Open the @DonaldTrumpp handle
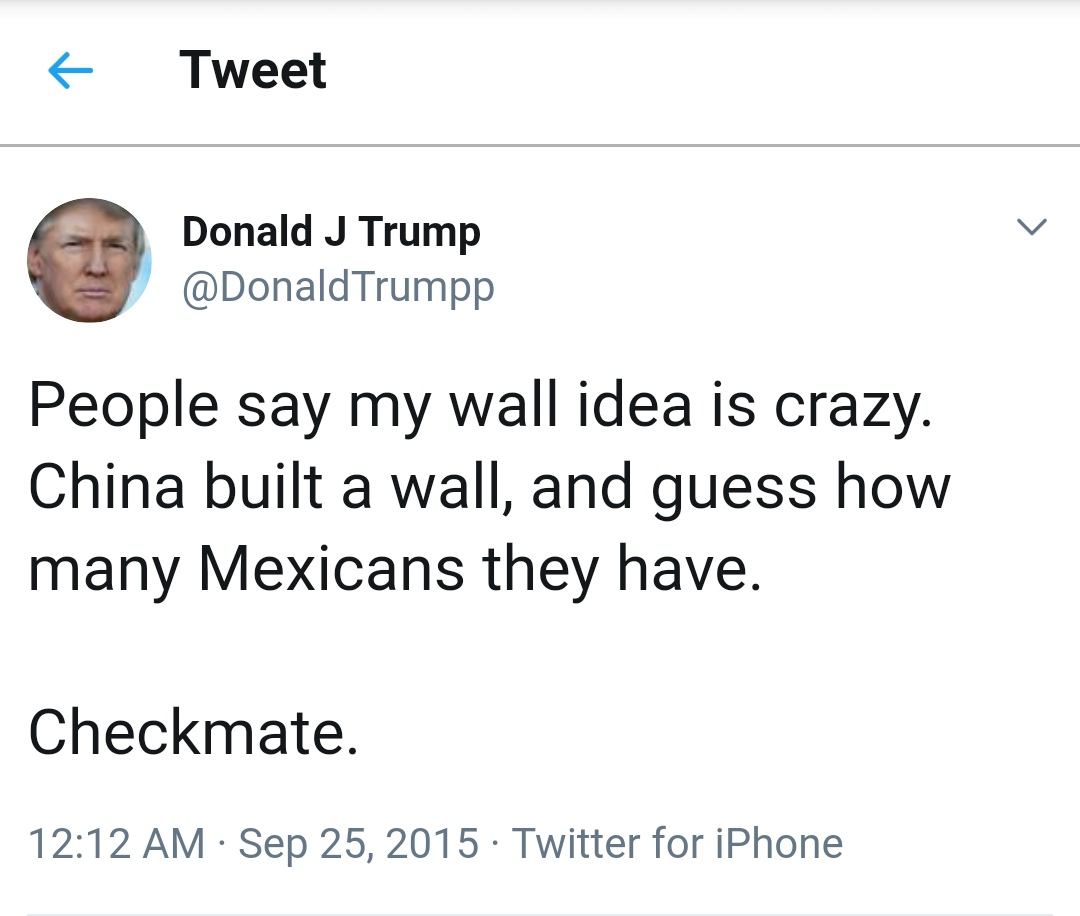1080x916 pixels. 338,288
